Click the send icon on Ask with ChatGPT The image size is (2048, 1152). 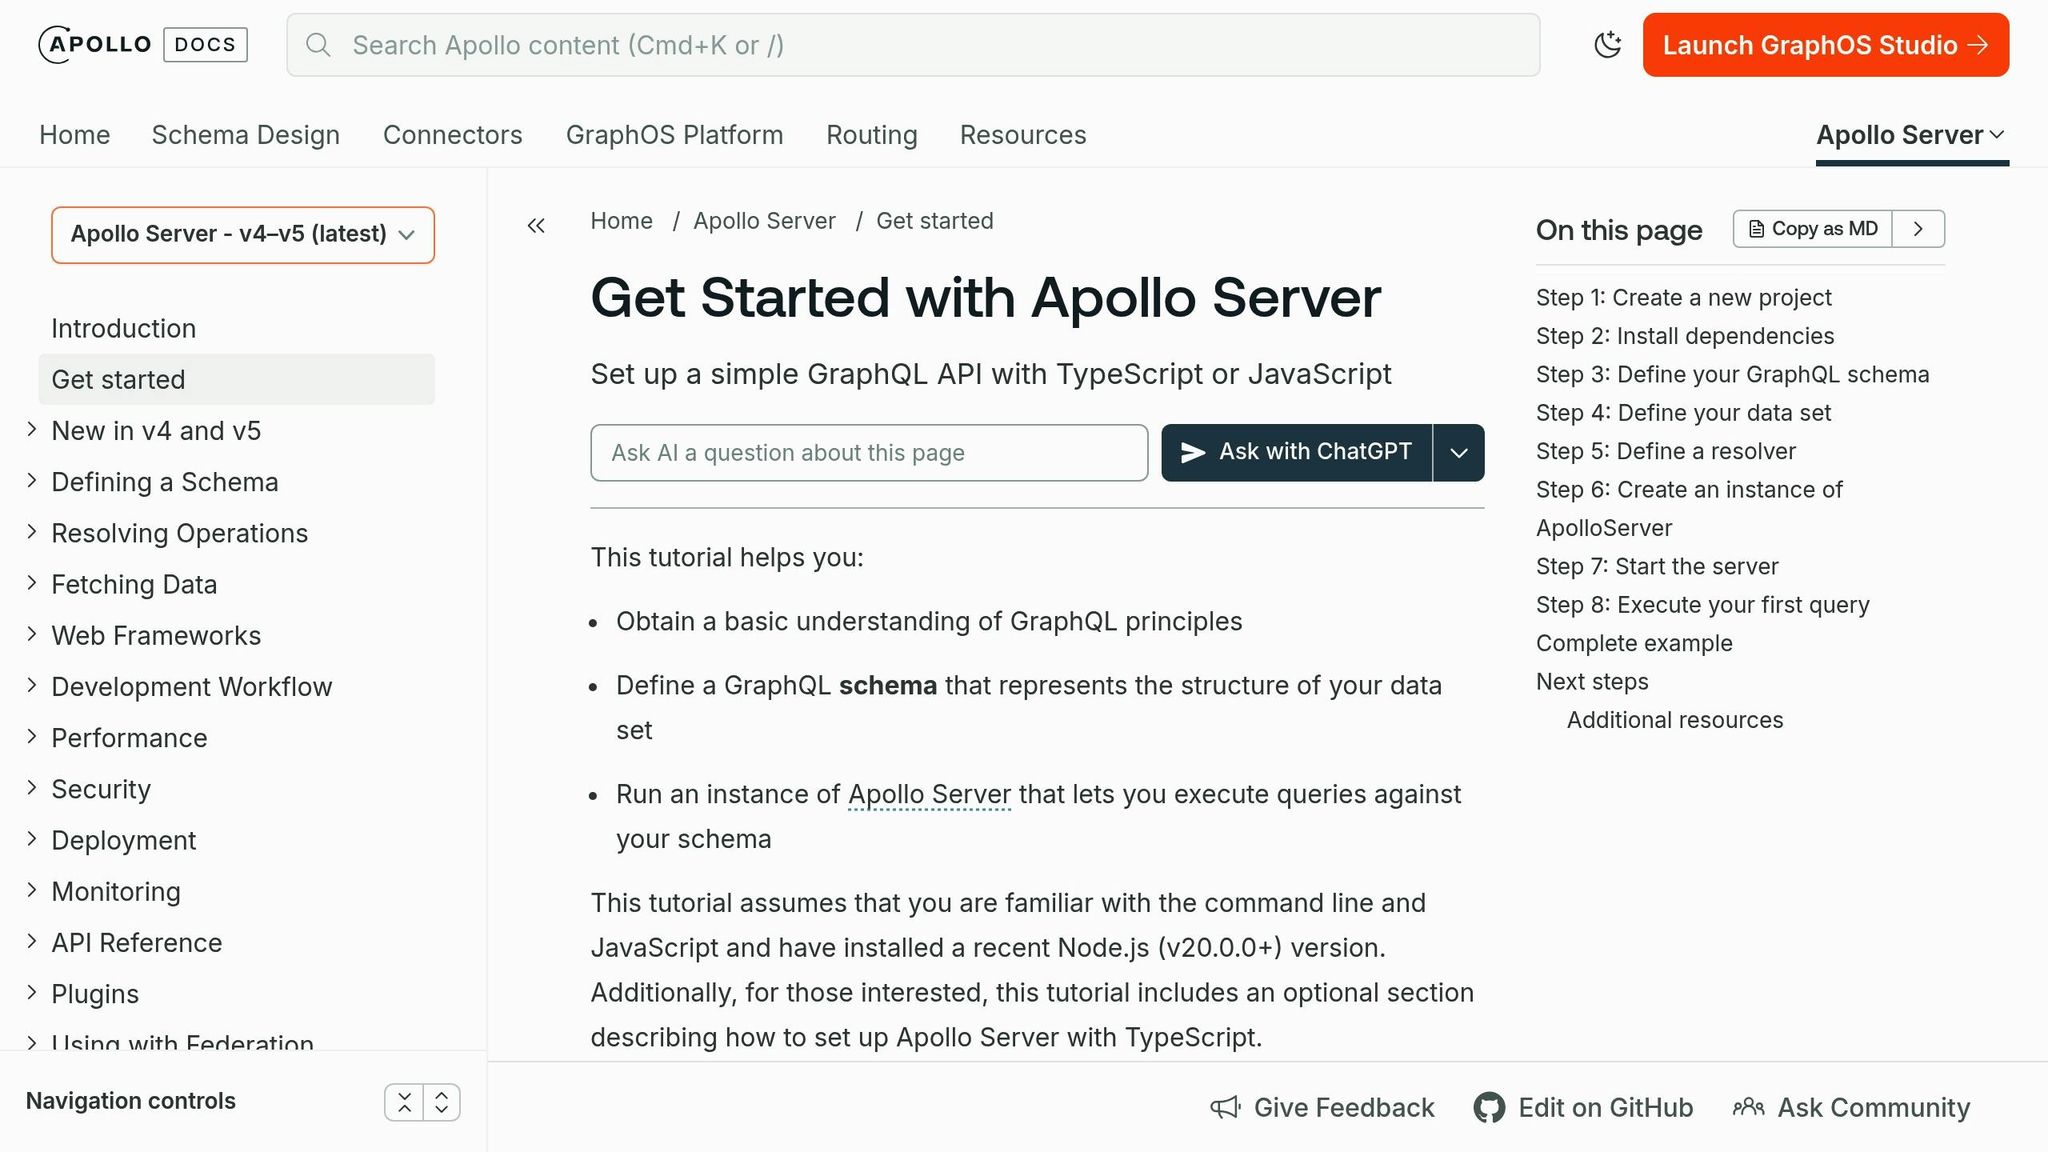click(x=1194, y=452)
